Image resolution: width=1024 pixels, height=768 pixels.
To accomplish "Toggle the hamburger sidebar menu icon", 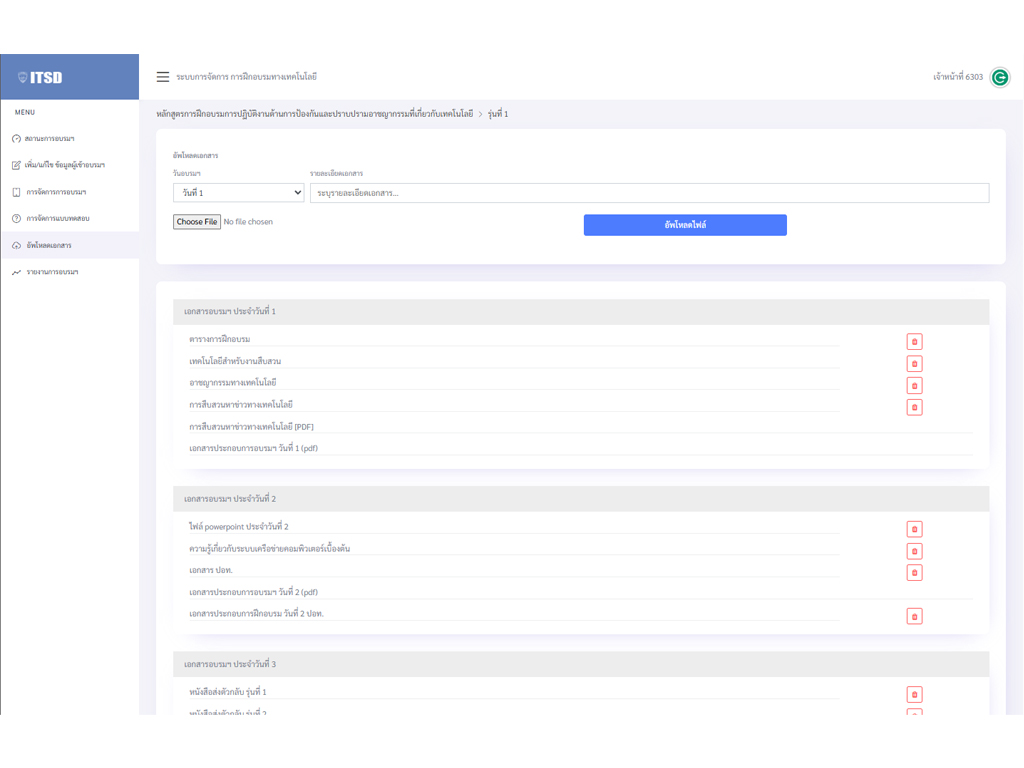I will click(x=163, y=77).
